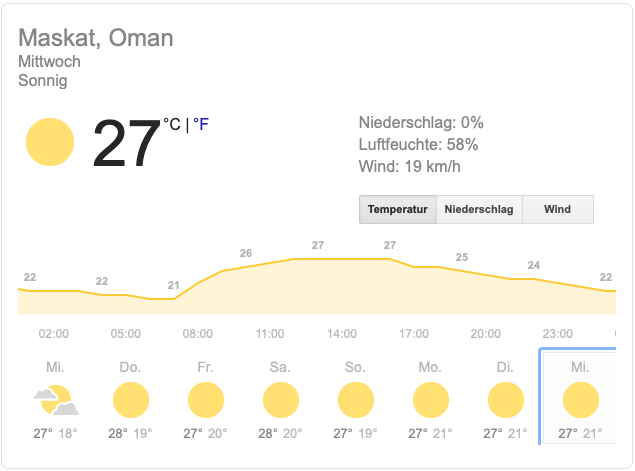Click the 21 degree low point on graph

click(174, 285)
